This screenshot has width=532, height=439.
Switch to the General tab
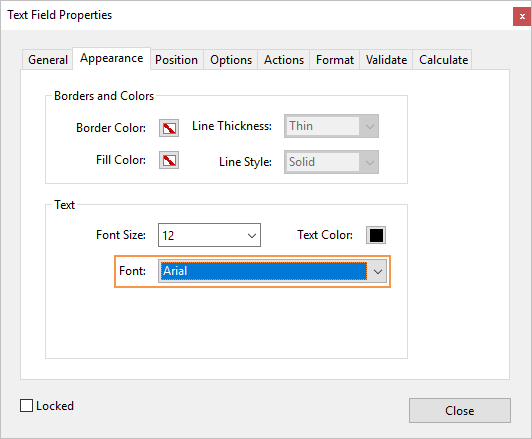48,60
